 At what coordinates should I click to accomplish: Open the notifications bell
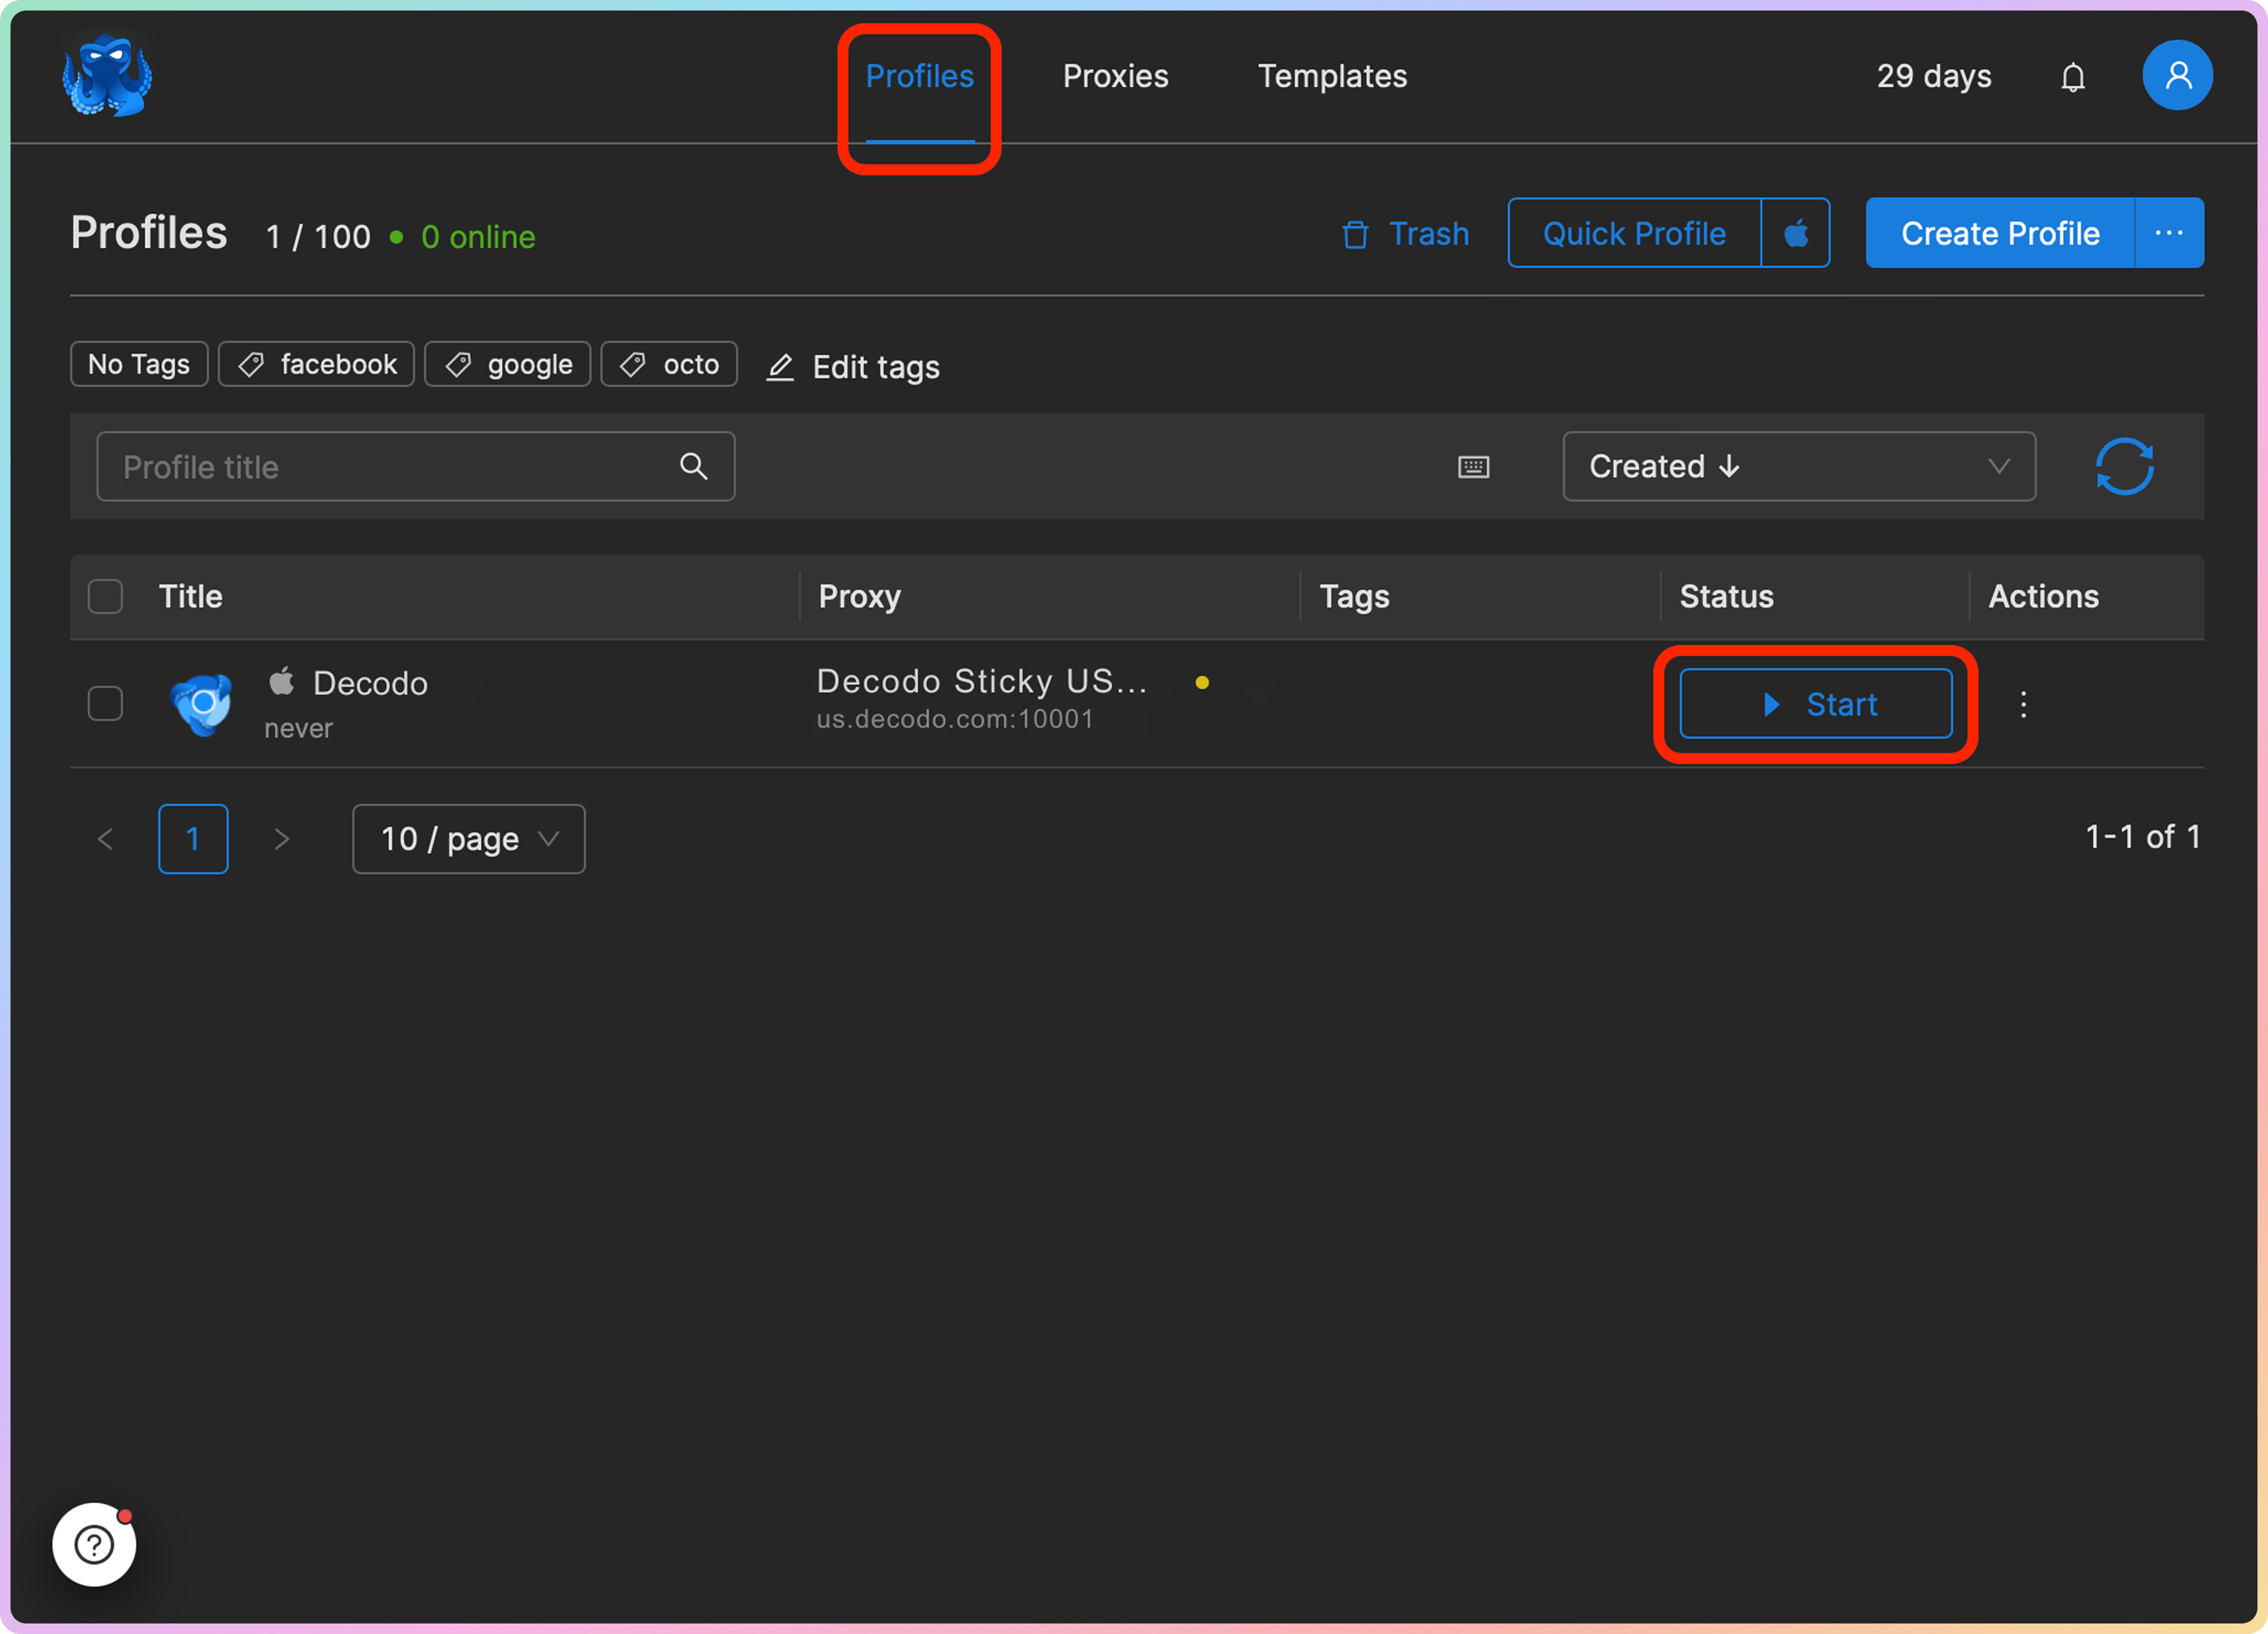tap(2073, 77)
